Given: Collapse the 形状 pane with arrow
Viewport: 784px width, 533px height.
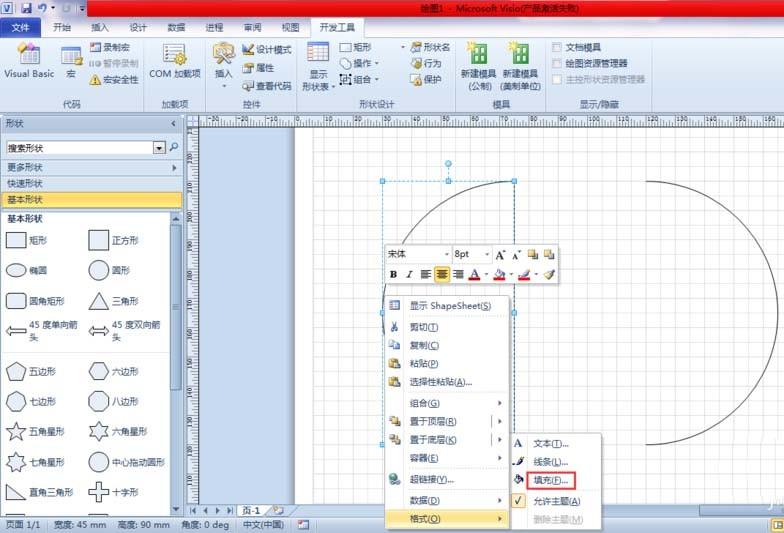Looking at the screenshot, I should point(174,124).
